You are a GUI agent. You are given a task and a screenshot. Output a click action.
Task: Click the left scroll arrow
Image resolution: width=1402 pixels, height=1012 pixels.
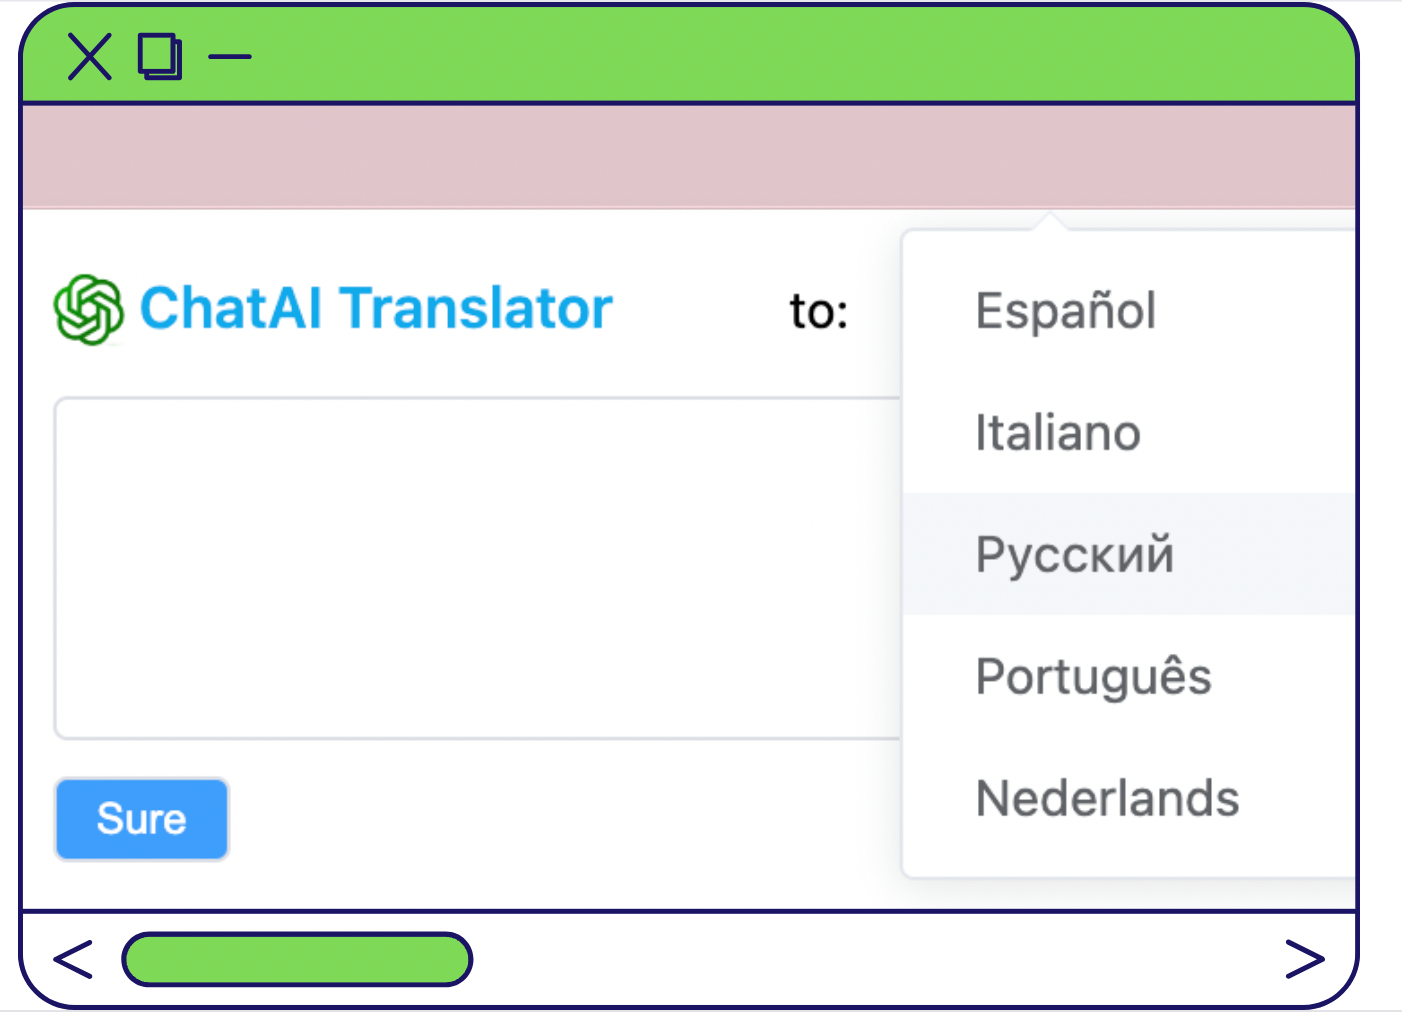(73, 959)
